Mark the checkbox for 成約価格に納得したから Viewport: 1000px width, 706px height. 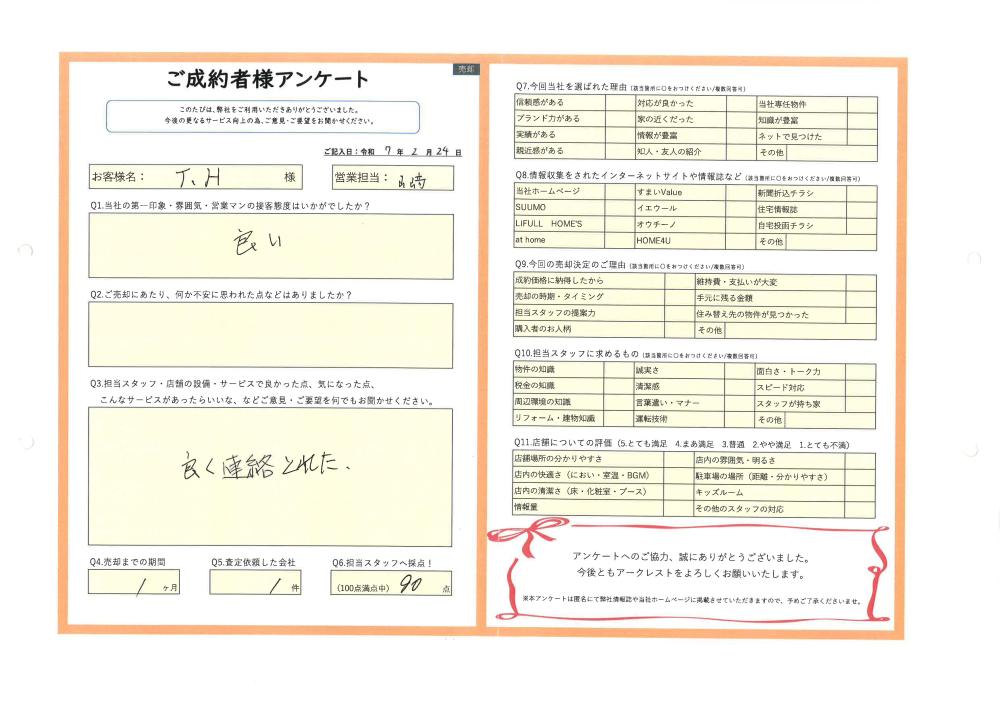click(679, 282)
